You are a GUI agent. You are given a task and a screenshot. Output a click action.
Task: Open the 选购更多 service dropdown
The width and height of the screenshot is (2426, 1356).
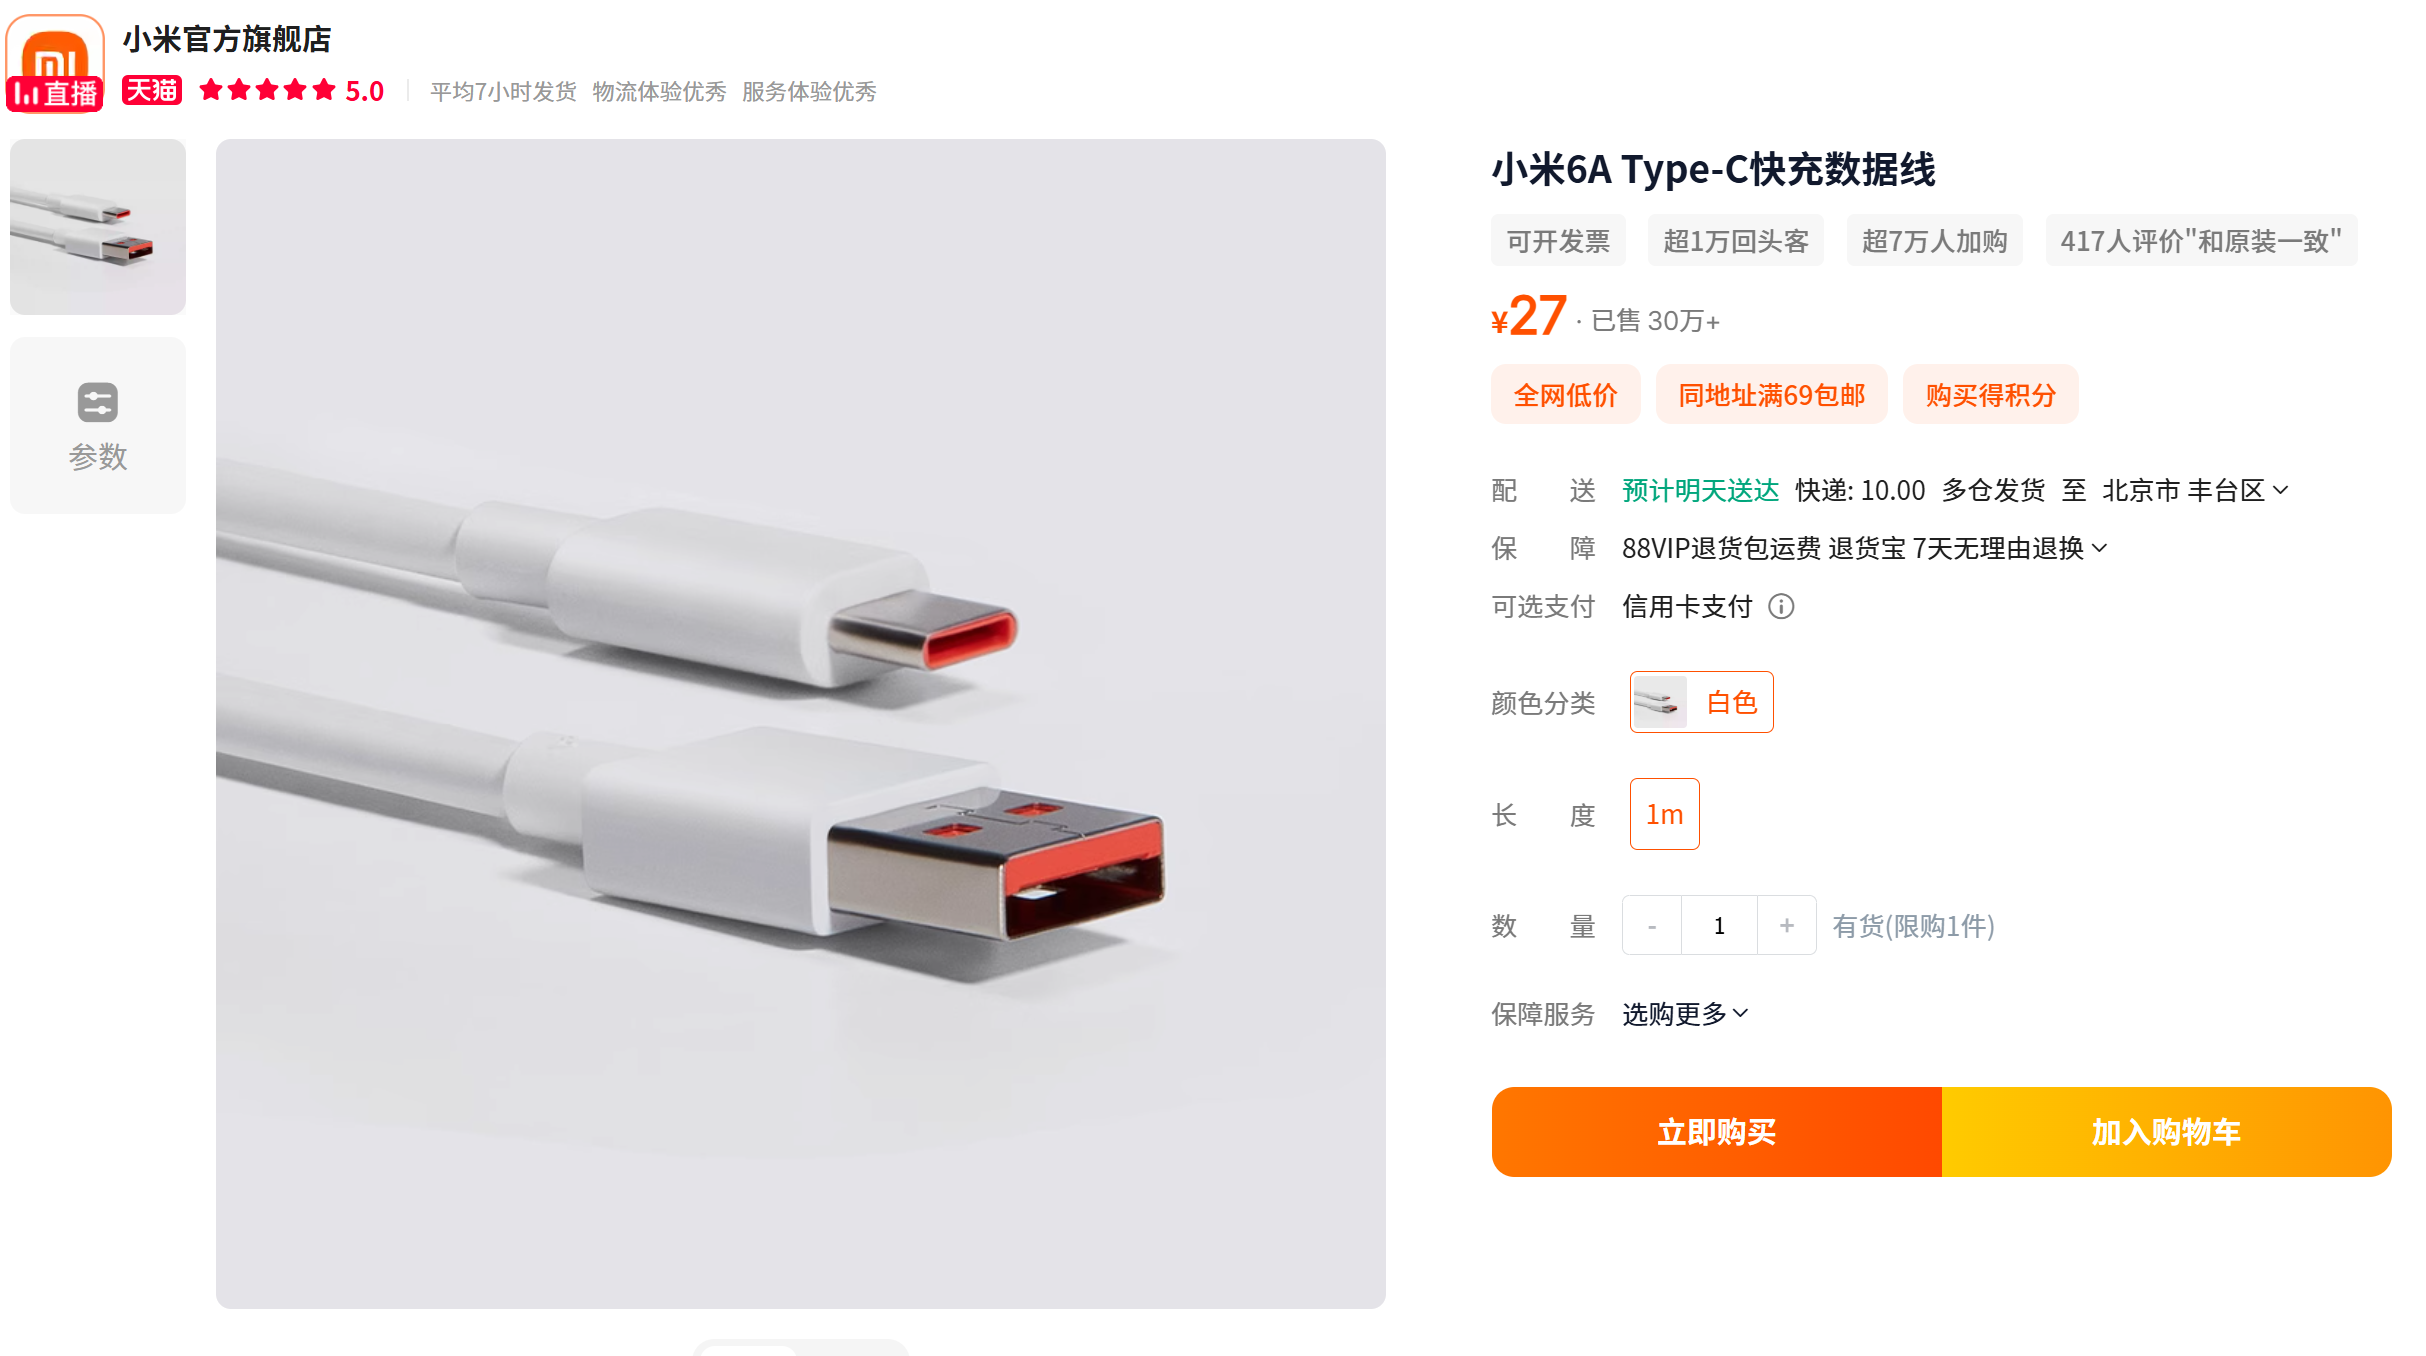[1685, 1014]
